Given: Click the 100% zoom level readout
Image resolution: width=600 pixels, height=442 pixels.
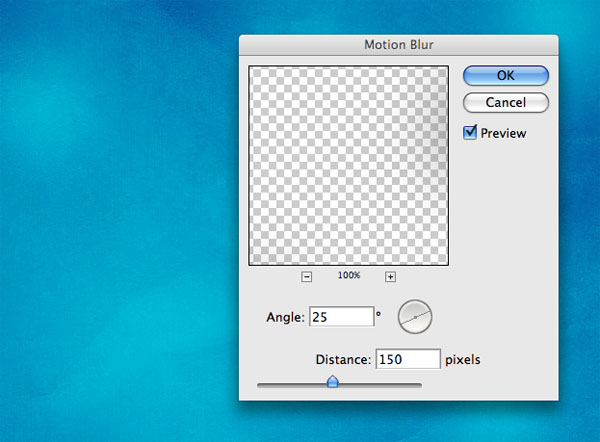Looking at the screenshot, I should (x=349, y=275).
